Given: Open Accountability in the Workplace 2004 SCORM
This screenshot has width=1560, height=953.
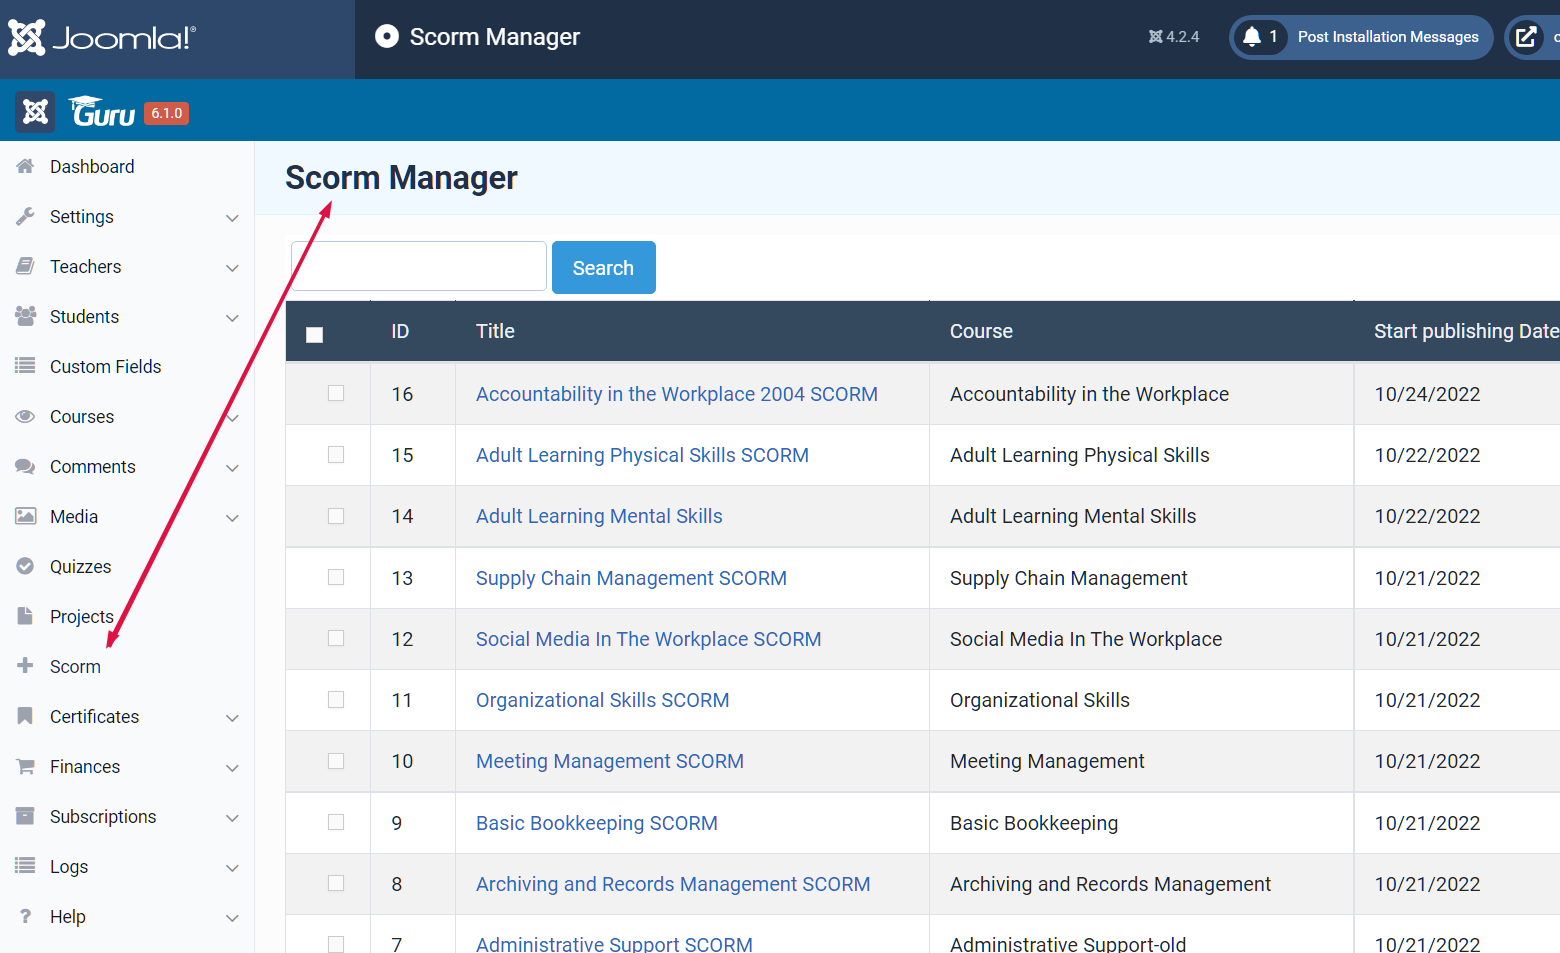Looking at the screenshot, I should click(676, 394).
